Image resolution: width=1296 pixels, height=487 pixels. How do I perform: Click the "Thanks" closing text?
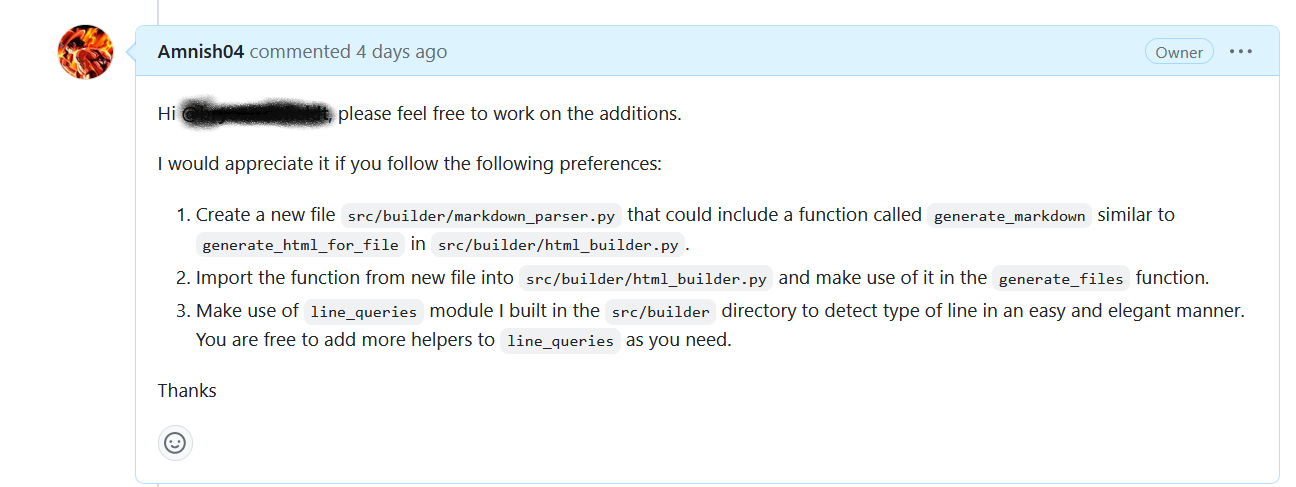click(x=187, y=391)
